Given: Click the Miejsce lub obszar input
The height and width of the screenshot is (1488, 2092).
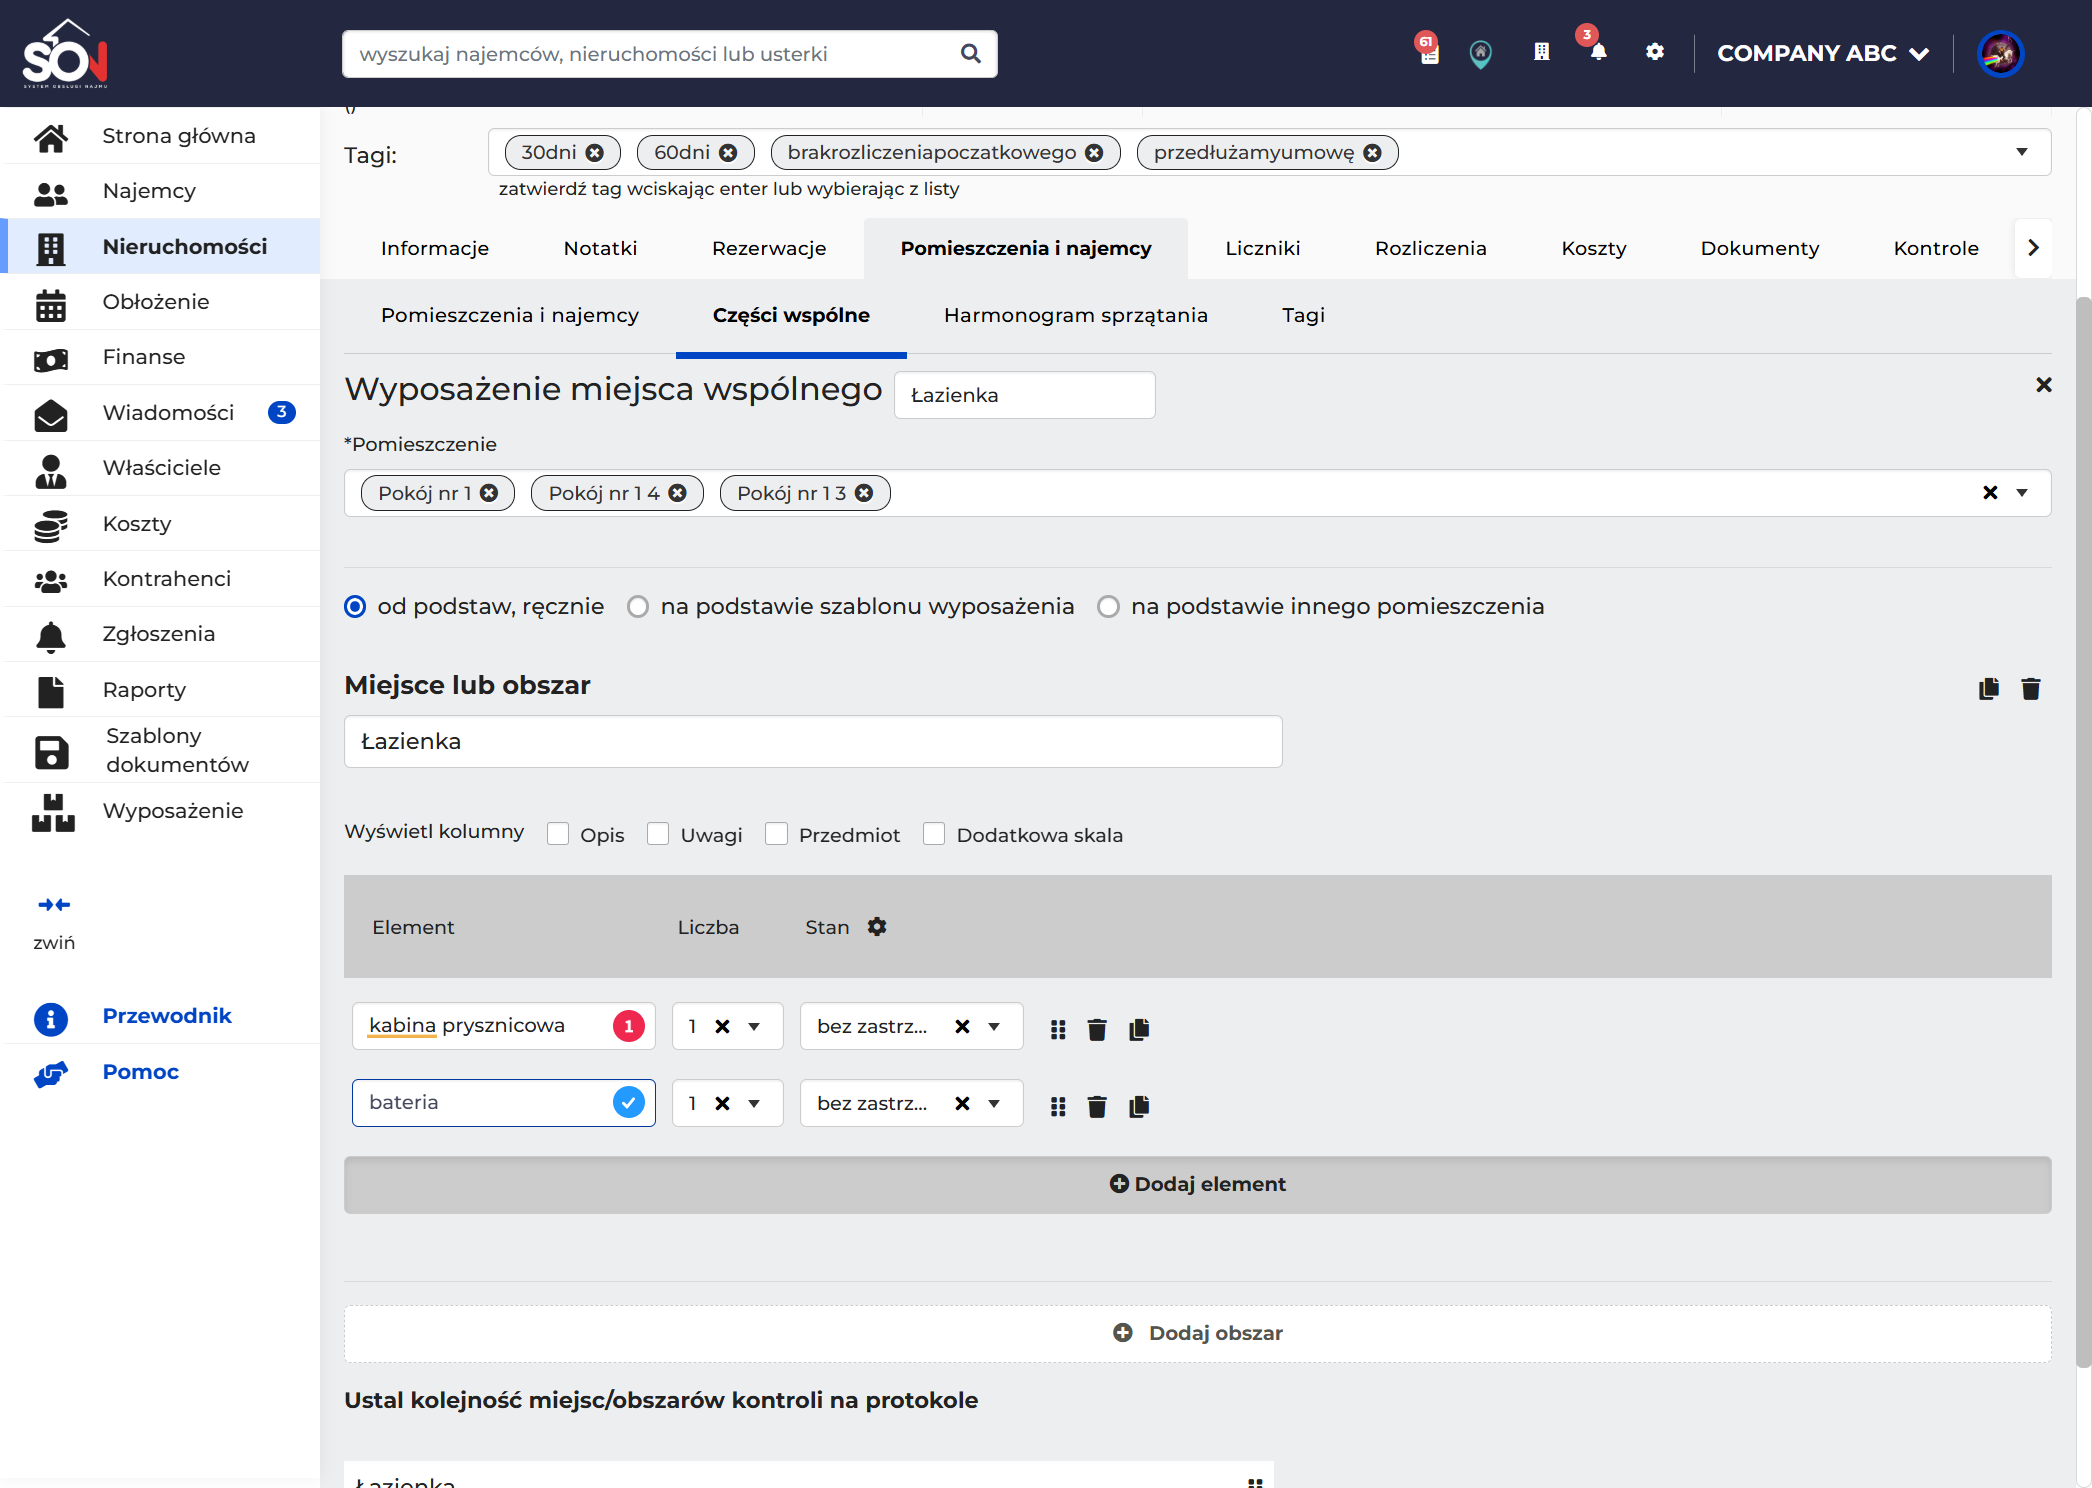Looking at the screenshot, I should pos(813,742).
